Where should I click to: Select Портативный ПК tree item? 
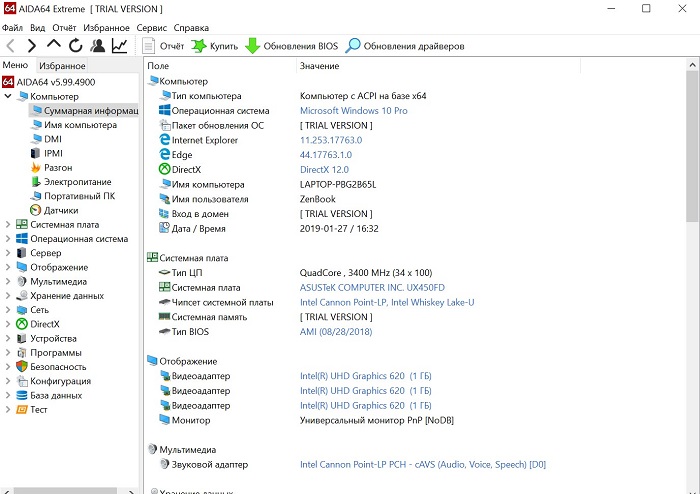73,196
